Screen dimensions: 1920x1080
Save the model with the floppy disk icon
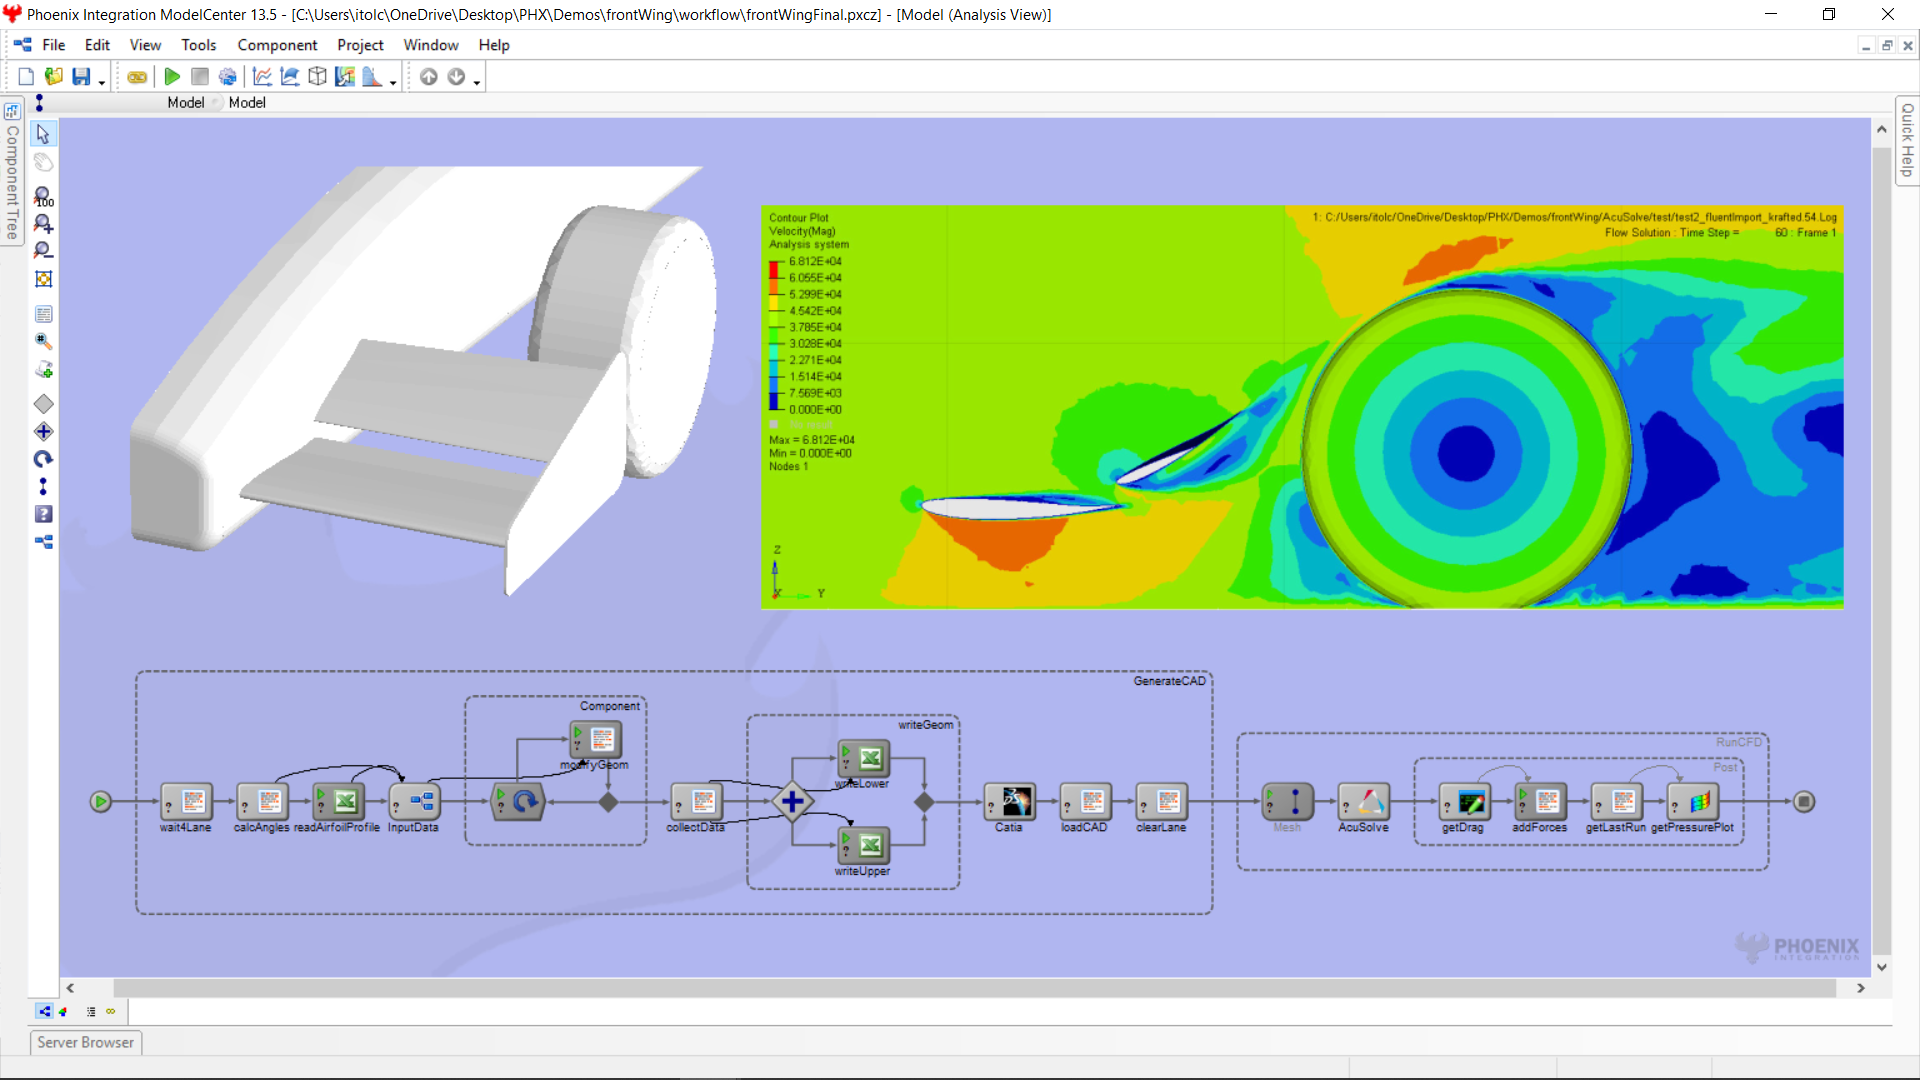(x=81, y=77)
